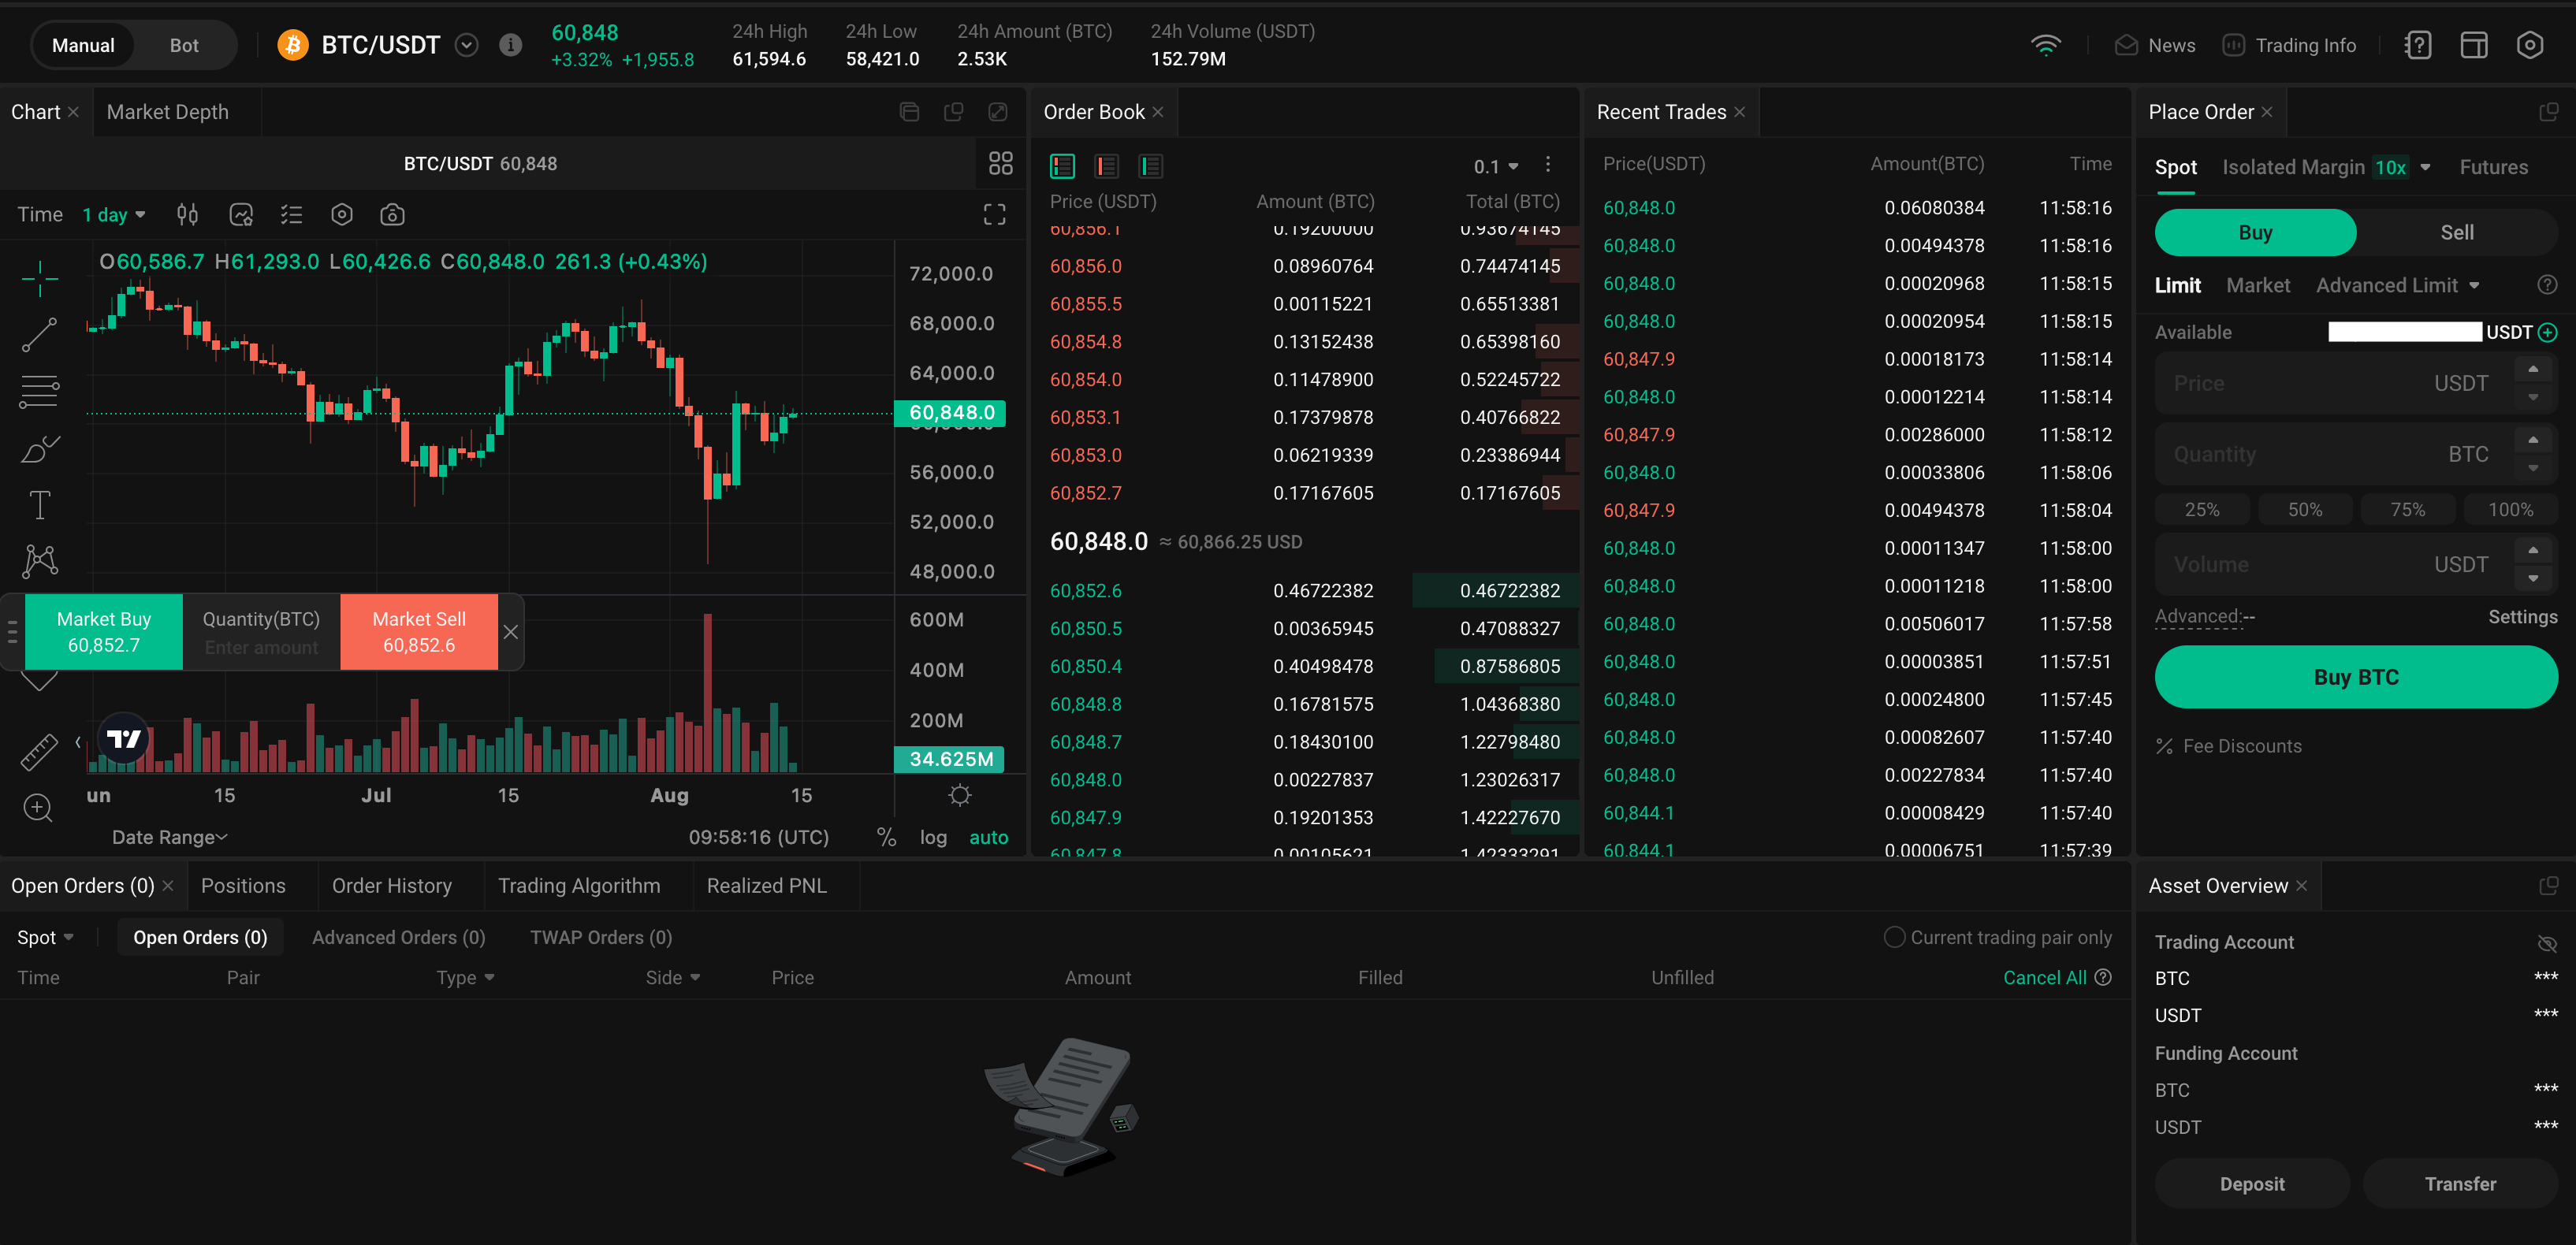Click the Buy BTC button

2356,677
